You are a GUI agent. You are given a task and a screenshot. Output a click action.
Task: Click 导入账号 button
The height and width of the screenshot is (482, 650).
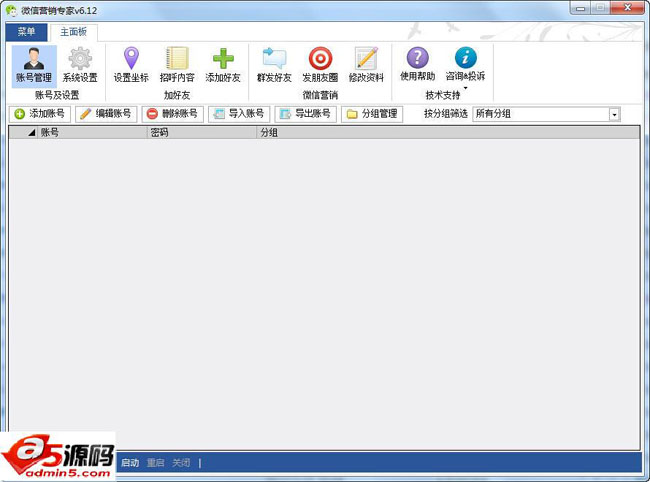pos(239,114)
